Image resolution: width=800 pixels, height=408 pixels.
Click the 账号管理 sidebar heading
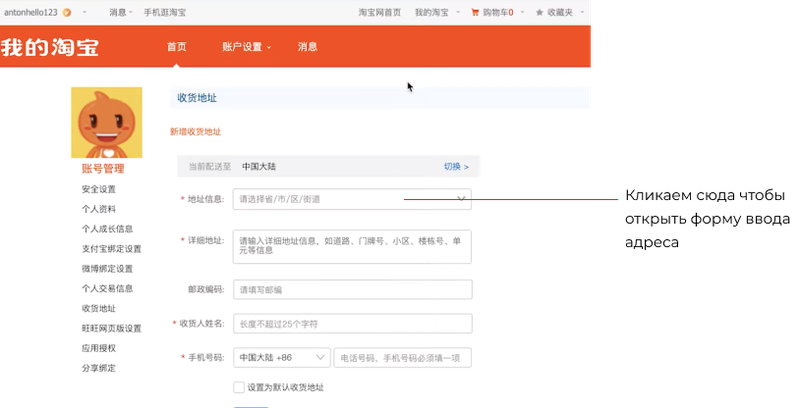coord(103,169)
